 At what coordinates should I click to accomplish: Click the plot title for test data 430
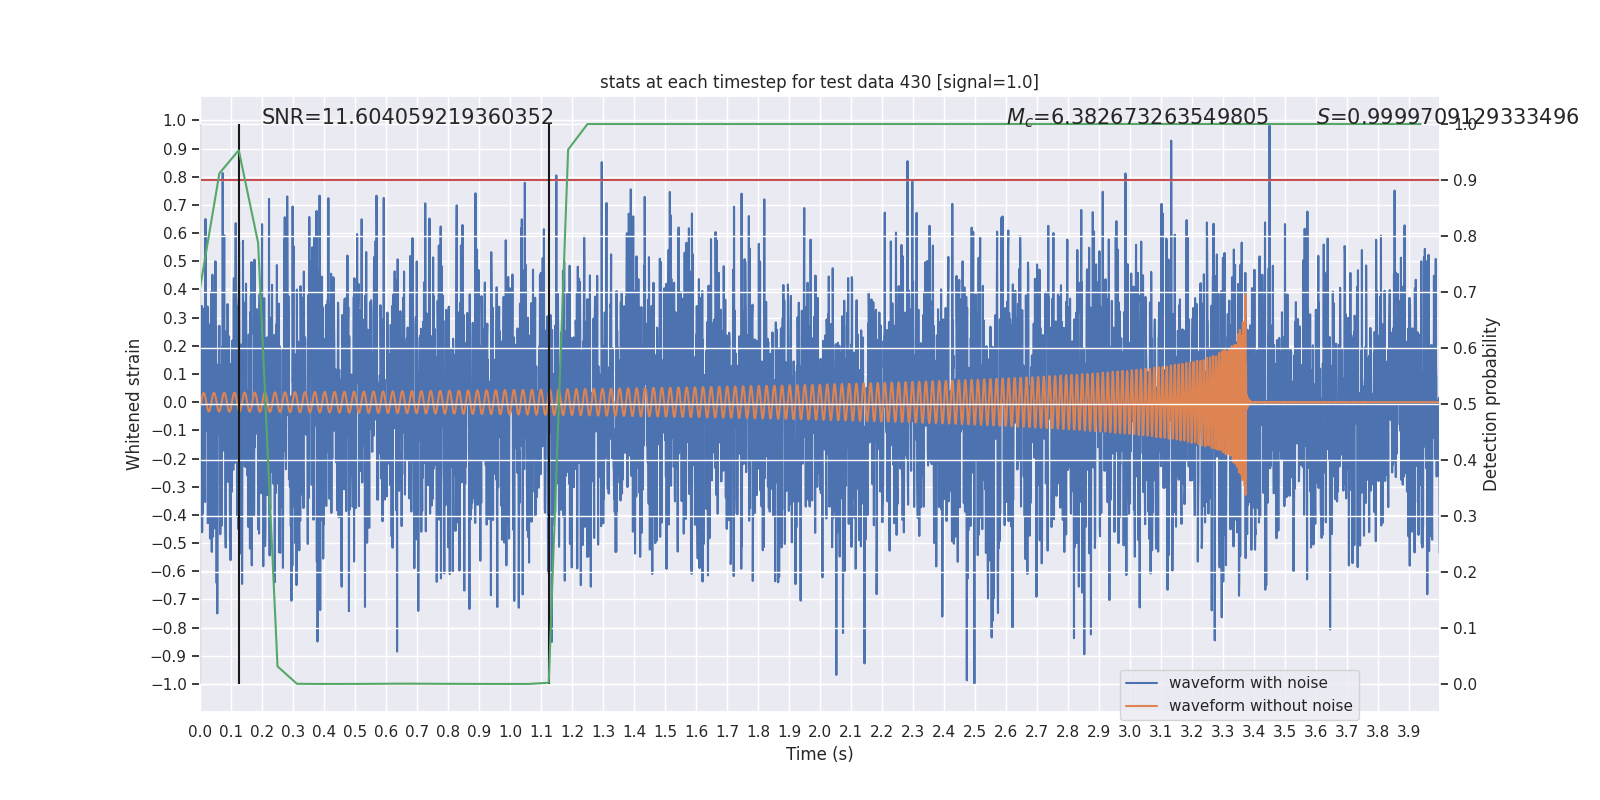click(x=819, y=82)
